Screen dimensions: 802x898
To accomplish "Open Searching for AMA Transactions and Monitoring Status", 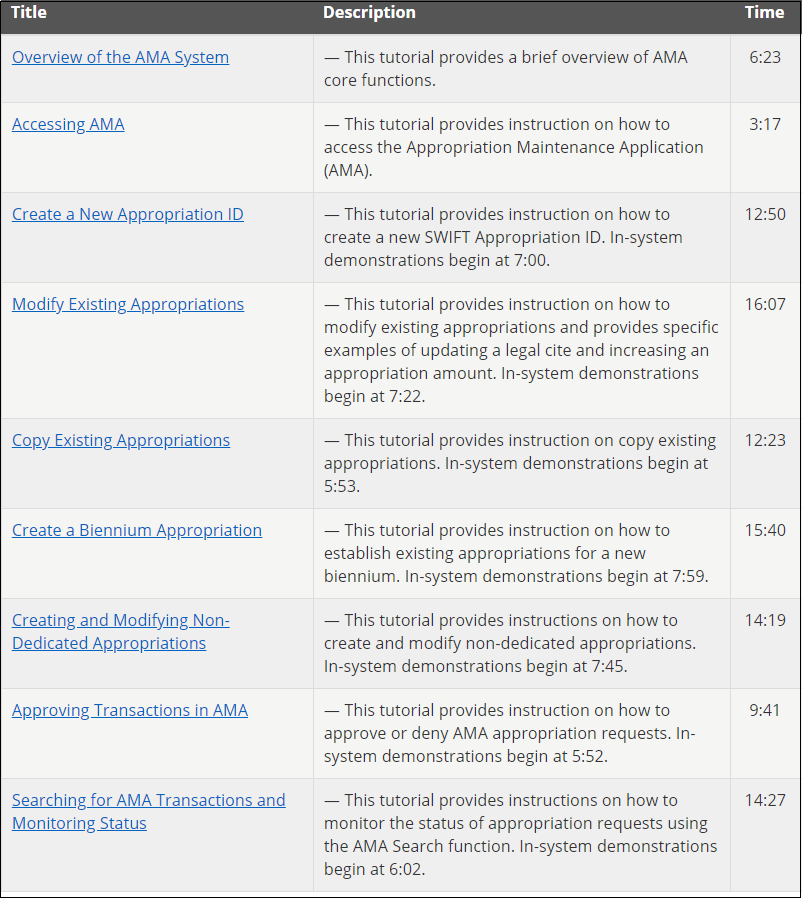I will tap(148, 811).
